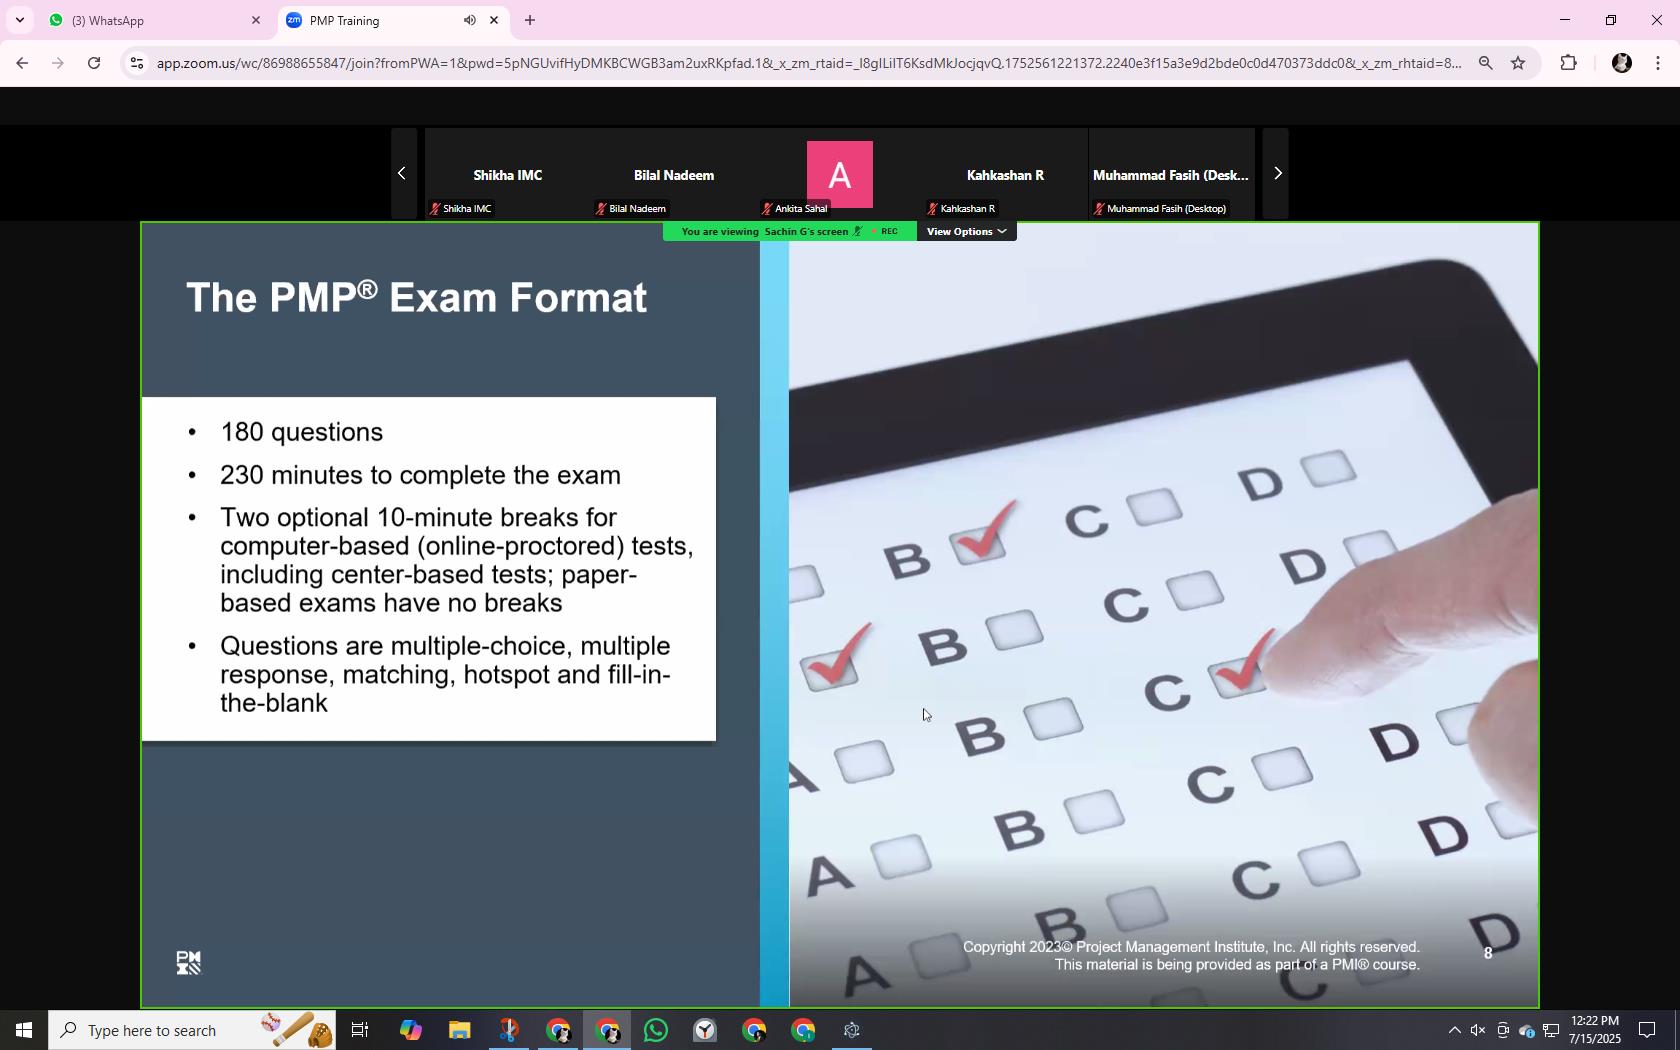Select Kahkashan R participant tile
The width and height of the screenshot is (1680, 1050).
1005,174
